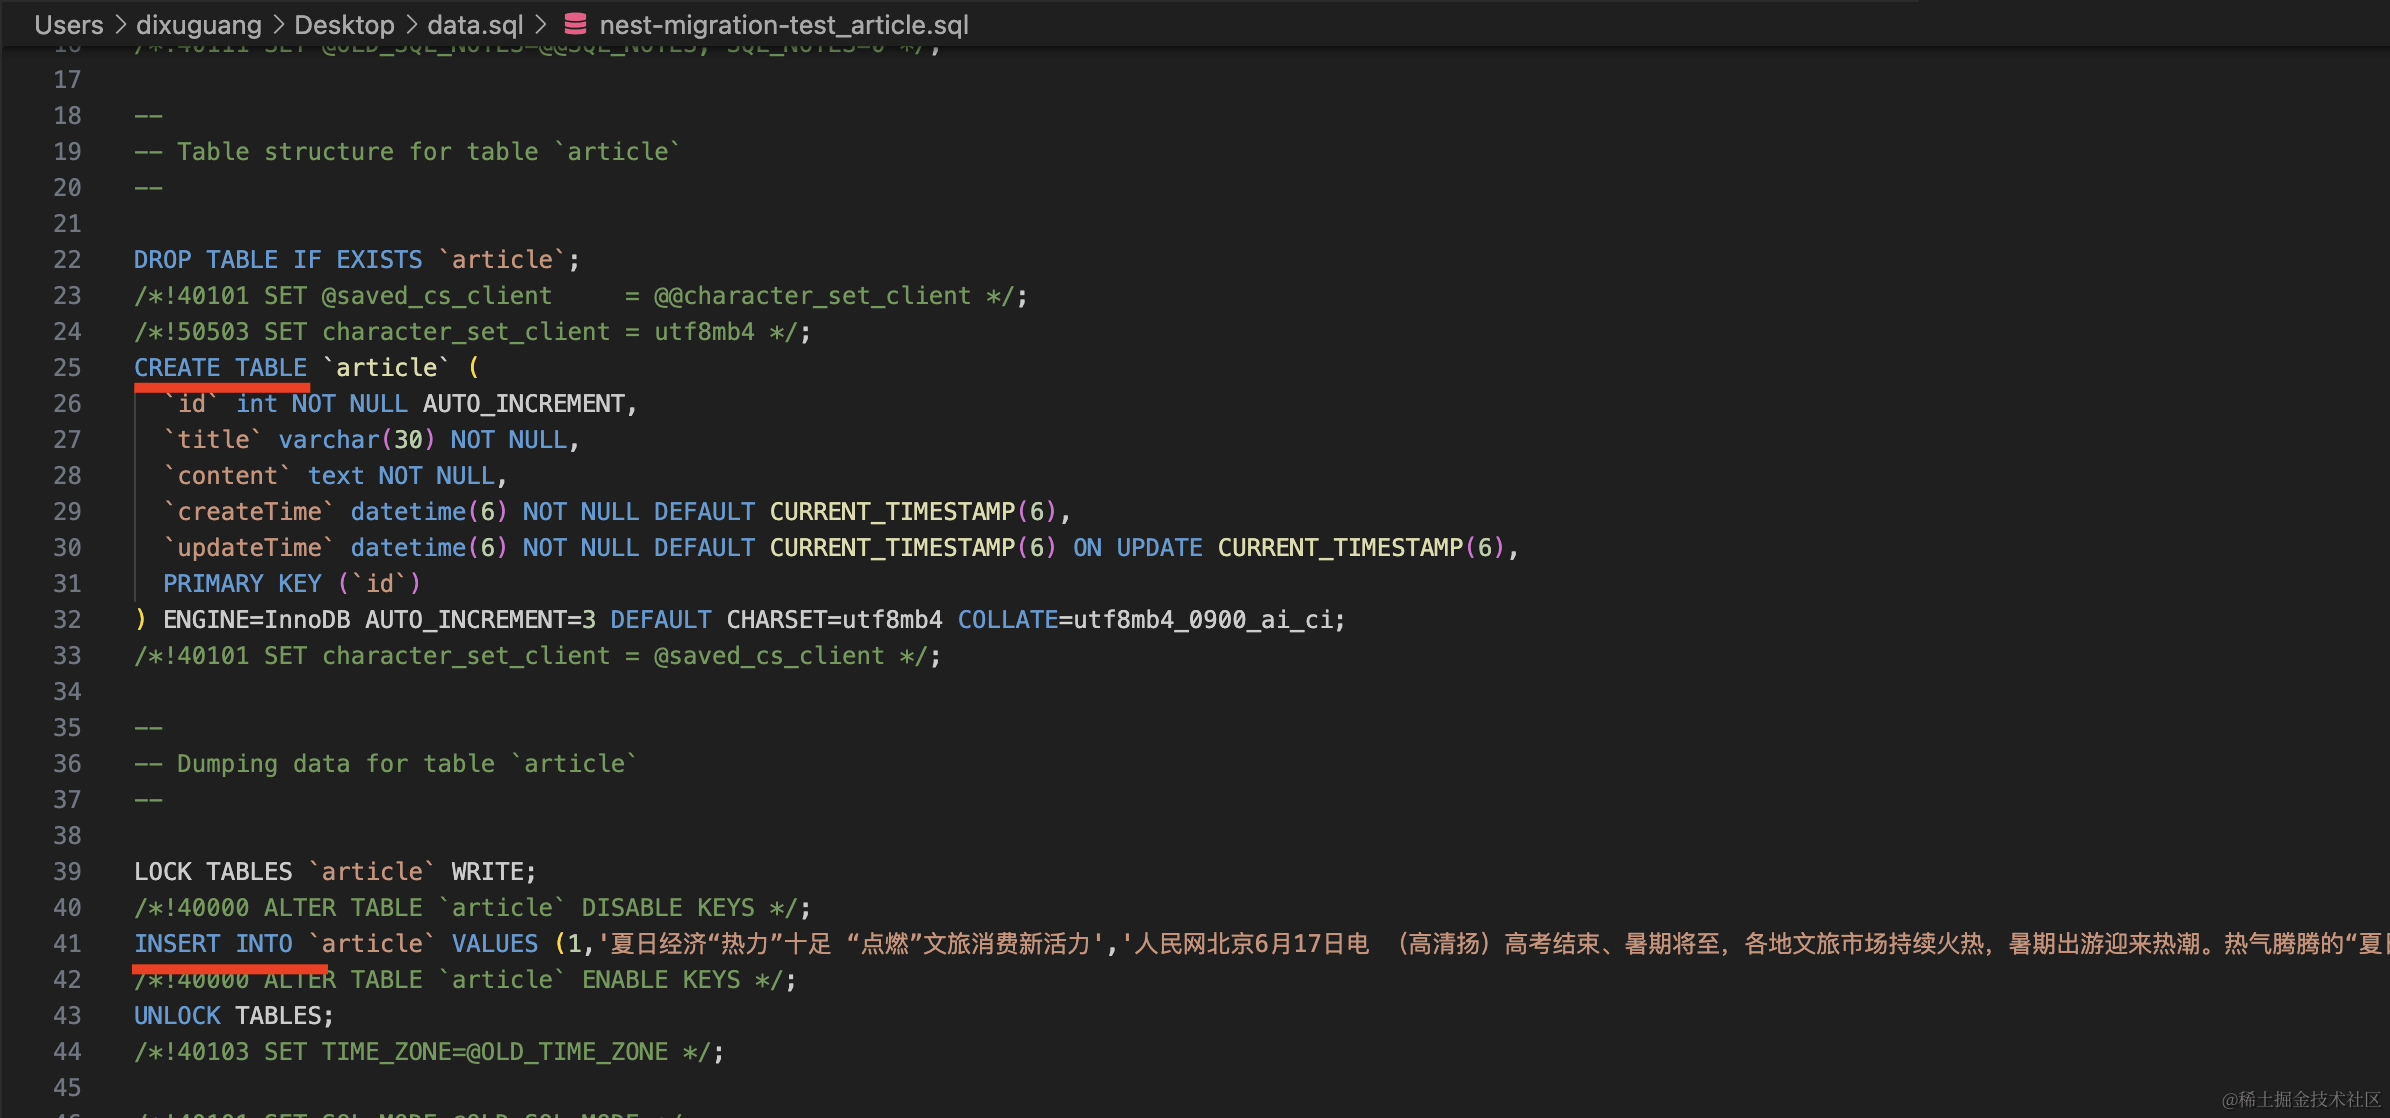Click the chevron between Users and dixuguang
Image resolution: width=2390 pixels, height=1118 pixels.
(x=120, y=24)
